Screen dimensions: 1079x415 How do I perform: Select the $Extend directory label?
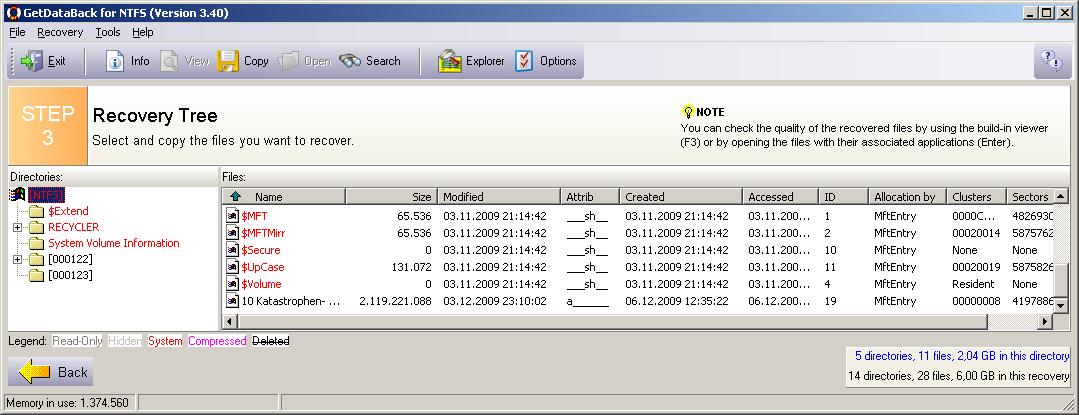68,211
